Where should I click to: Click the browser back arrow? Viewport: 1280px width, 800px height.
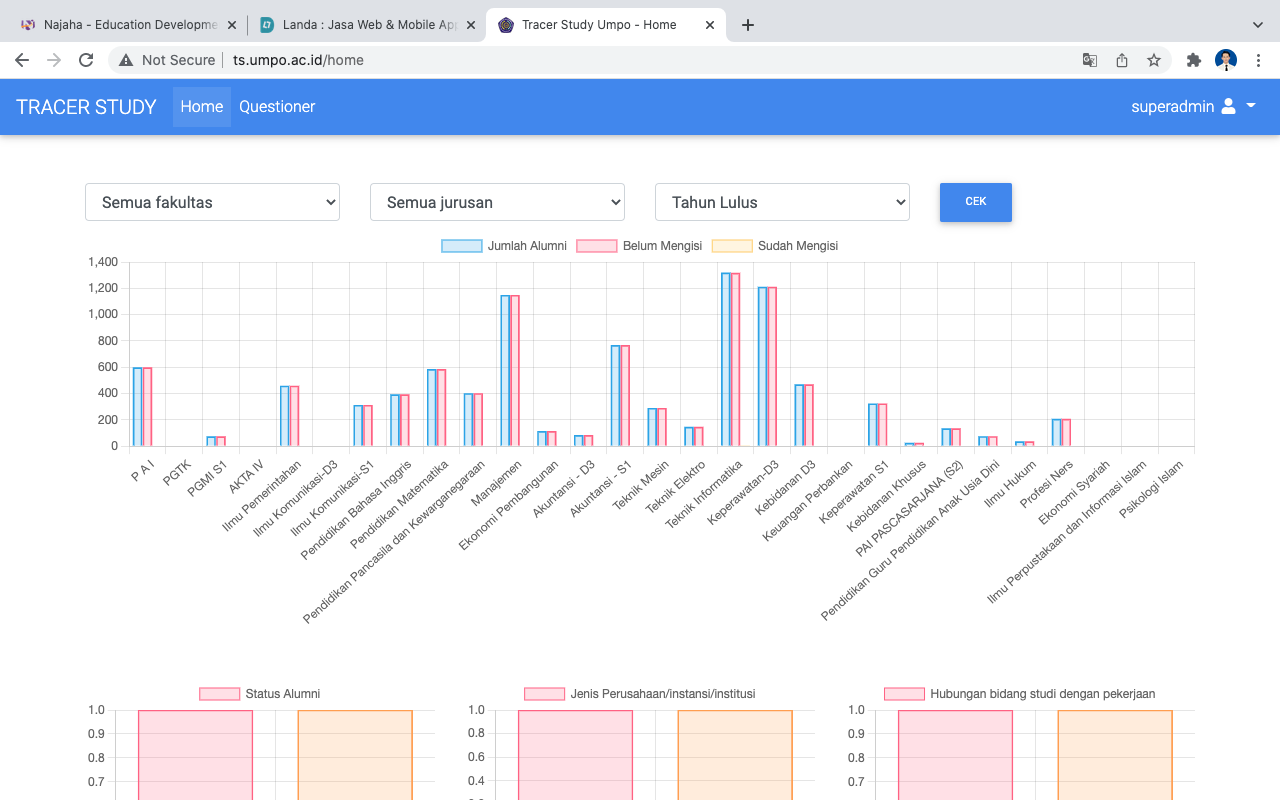(22, 60)
